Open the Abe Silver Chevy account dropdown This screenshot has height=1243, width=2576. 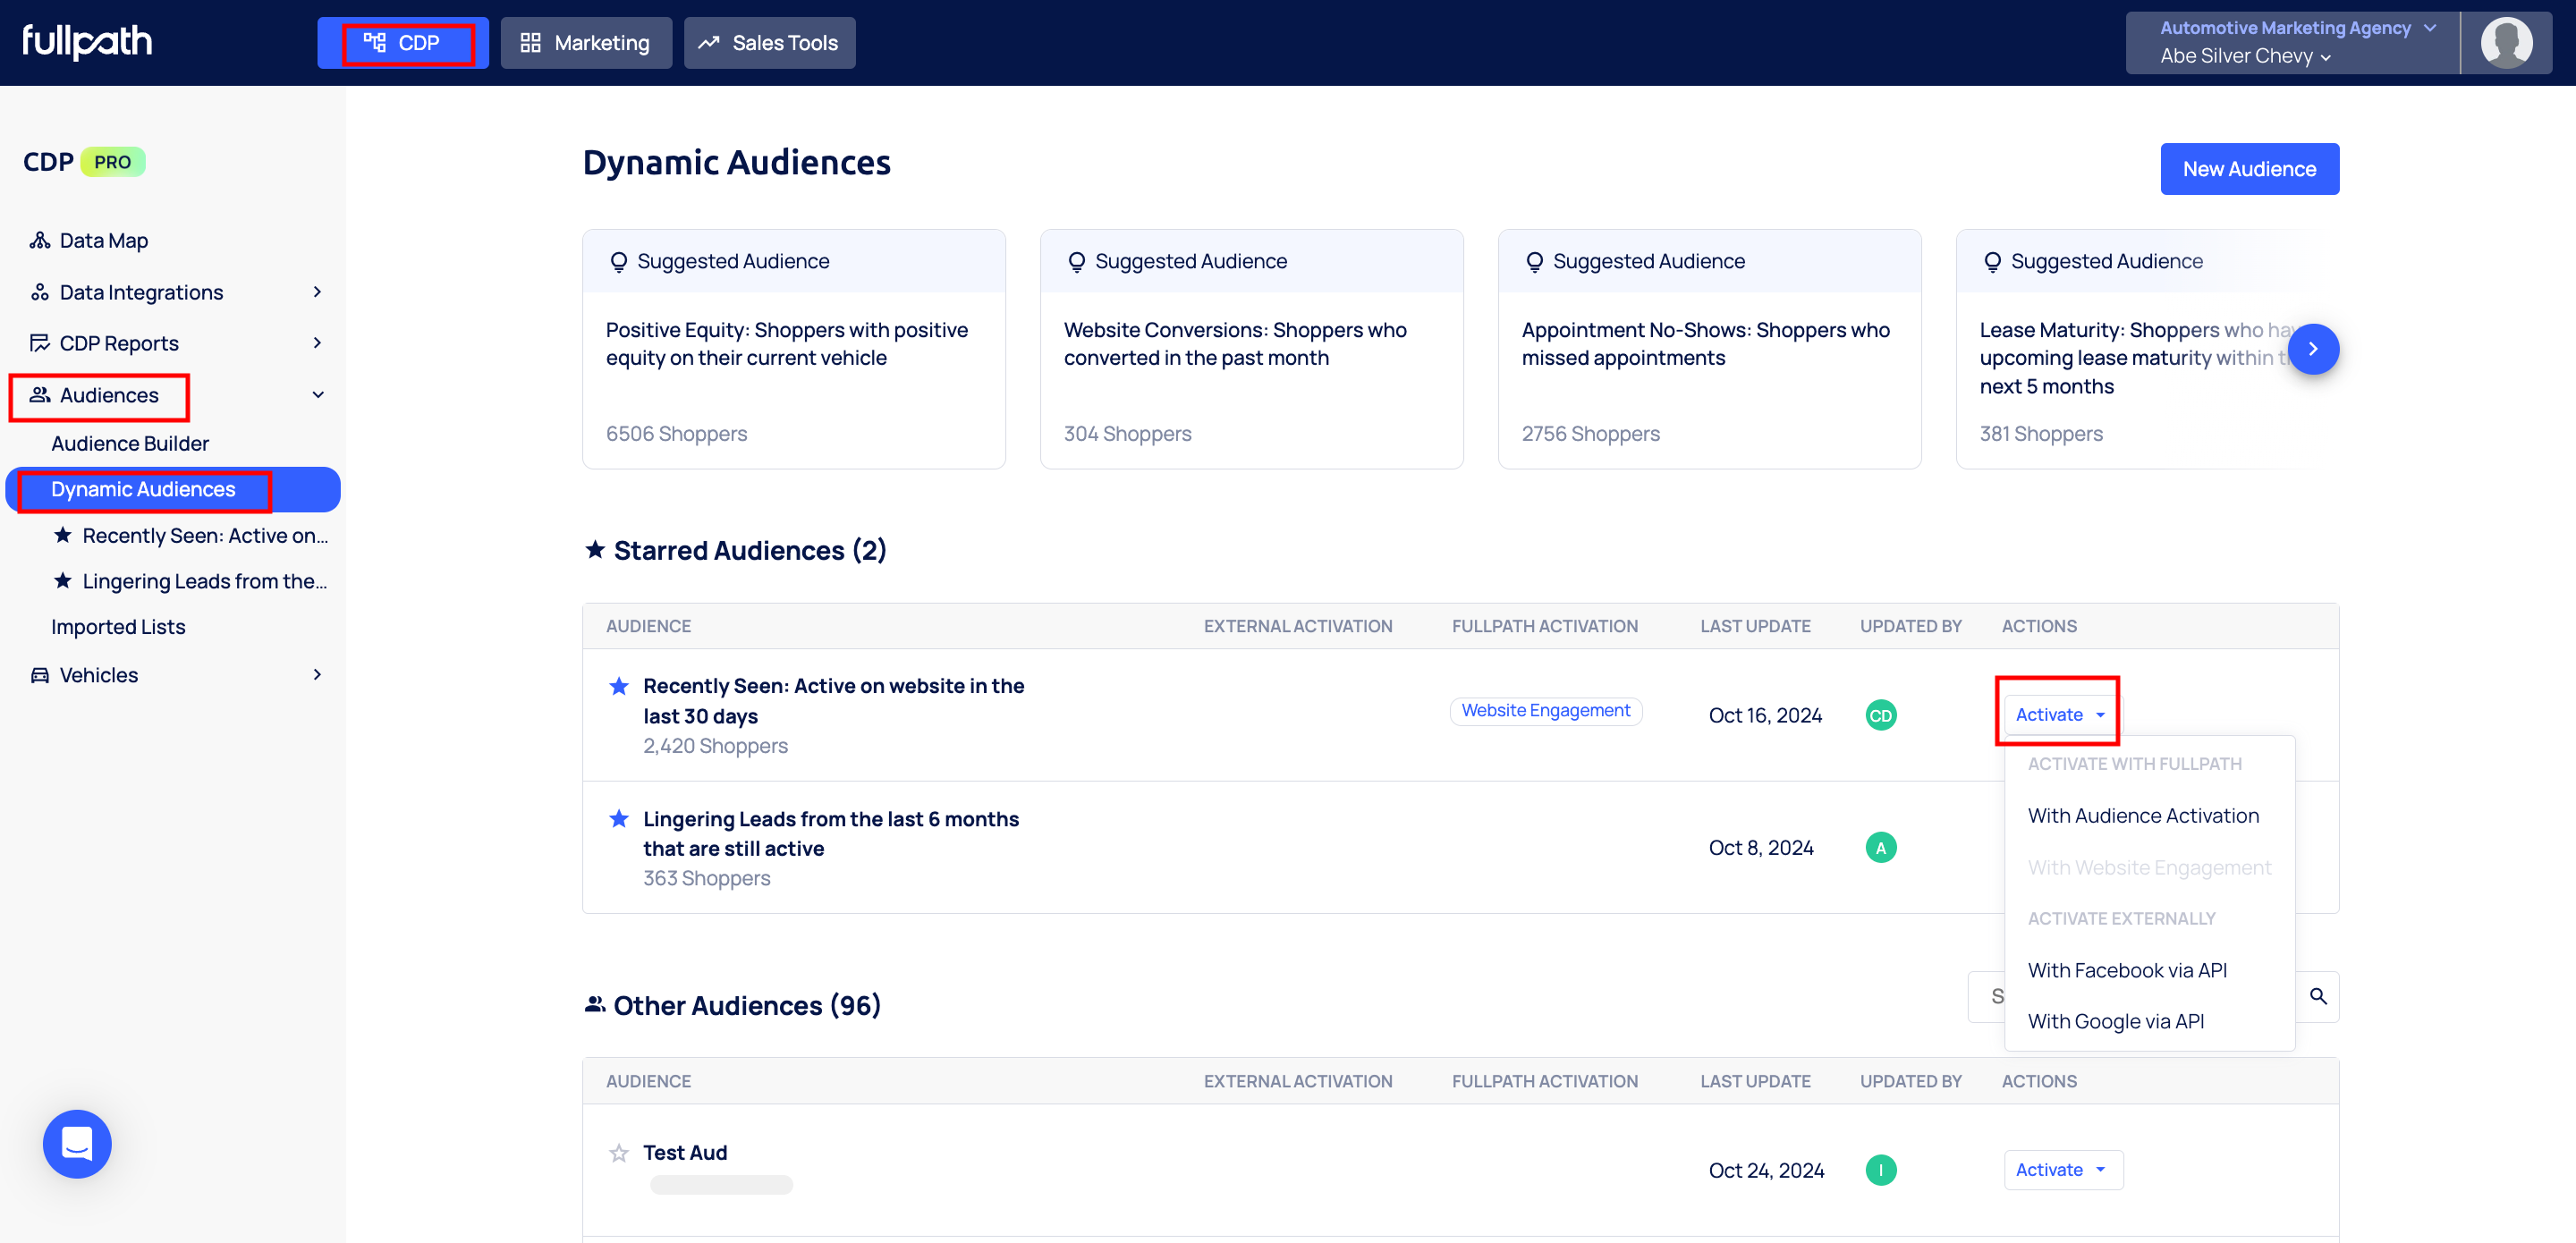(x=2245, y=57)
